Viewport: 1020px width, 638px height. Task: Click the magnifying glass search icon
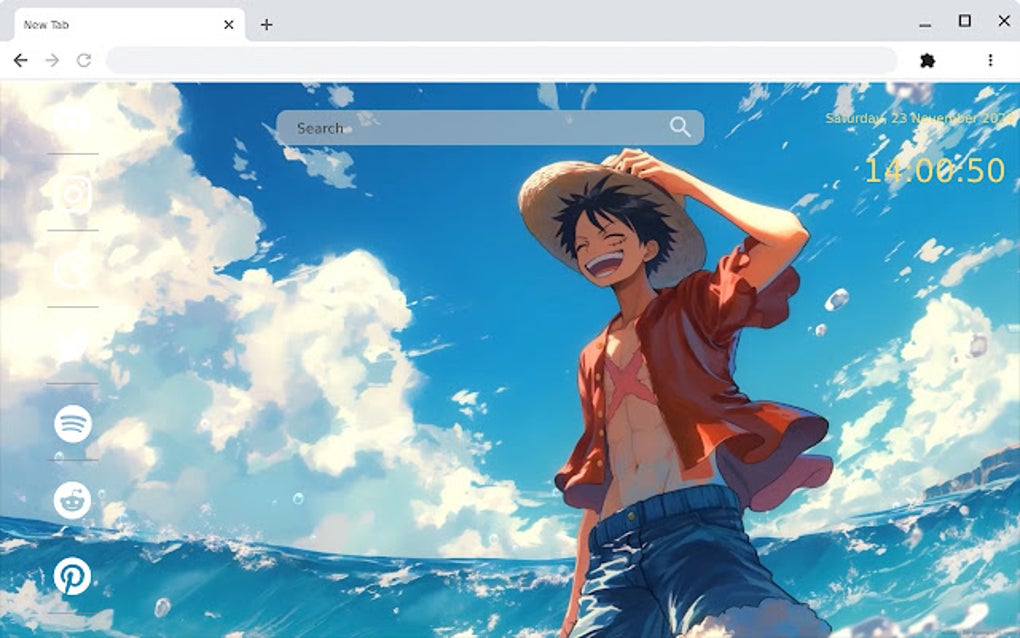[x=681, y=127]
